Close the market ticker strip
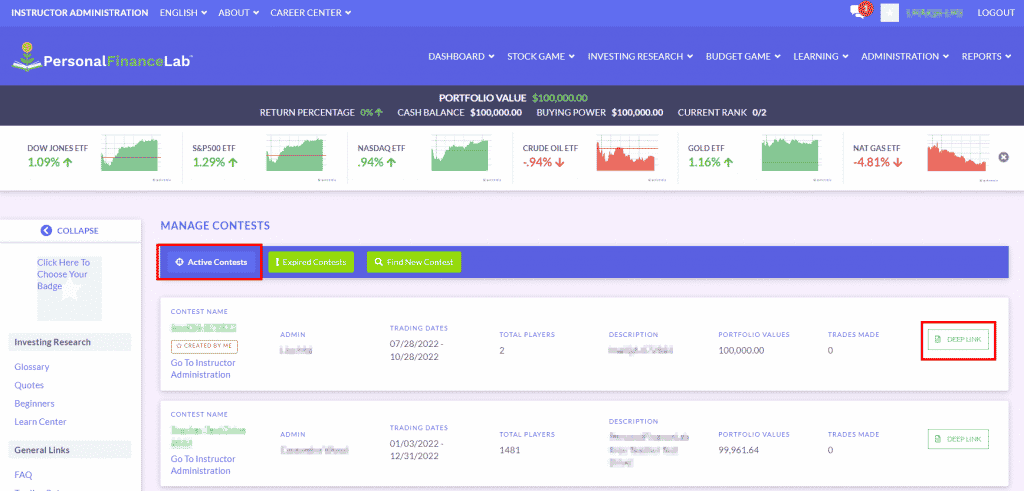The image size is (1024, 491). [x=1004, y=157]
